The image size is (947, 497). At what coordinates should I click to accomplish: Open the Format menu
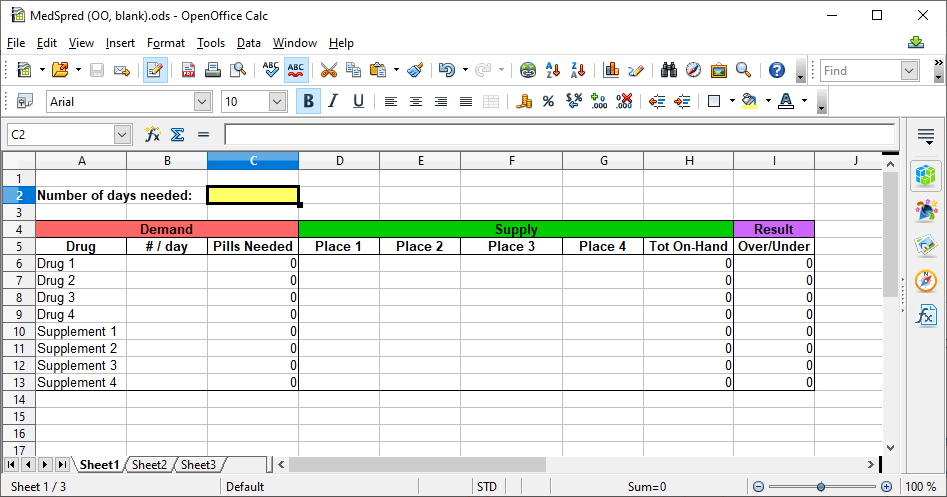[165, 43]
